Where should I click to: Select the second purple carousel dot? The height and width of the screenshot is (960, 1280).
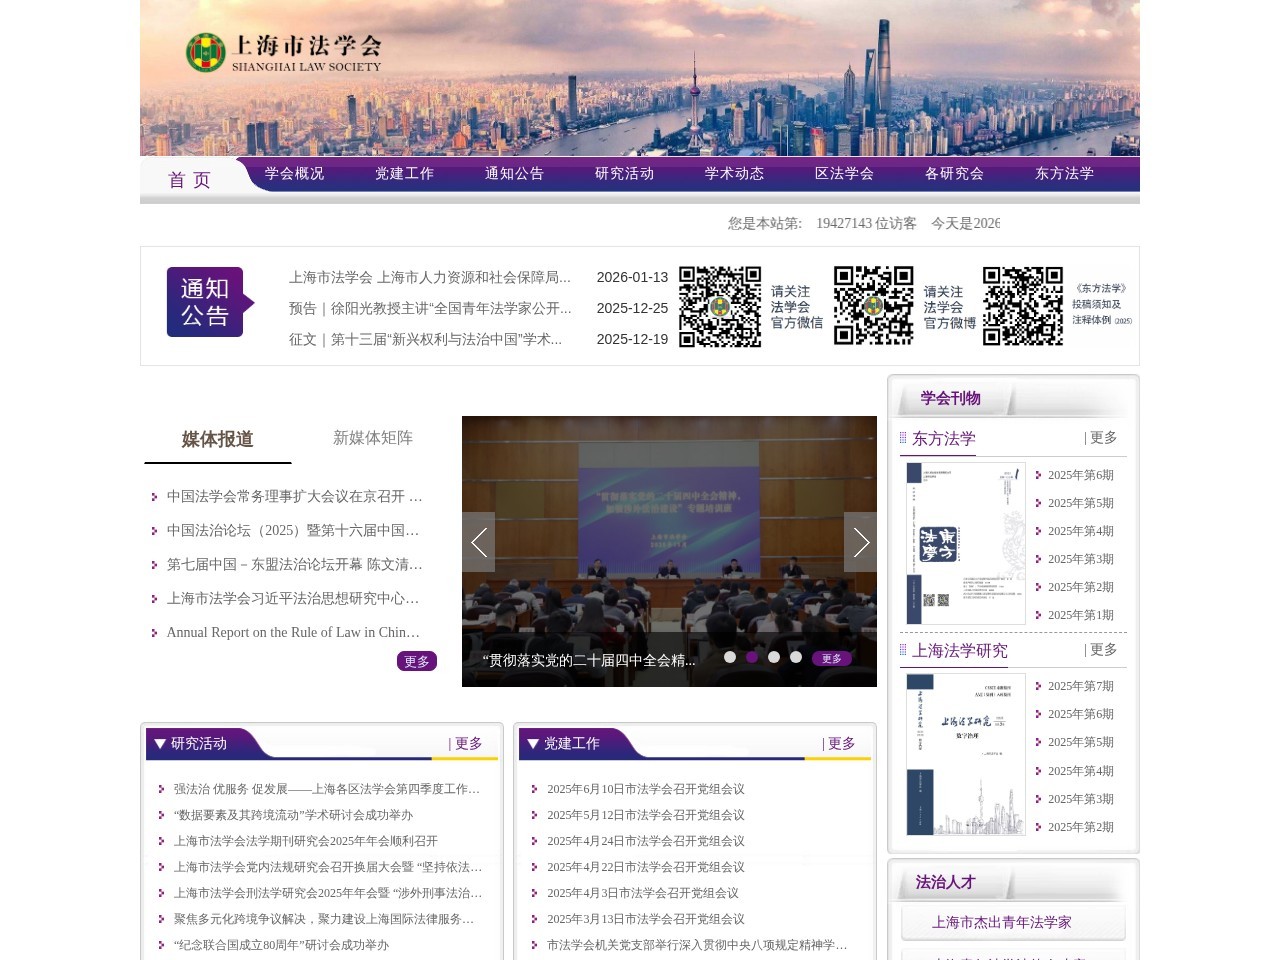tap(752, 657)
